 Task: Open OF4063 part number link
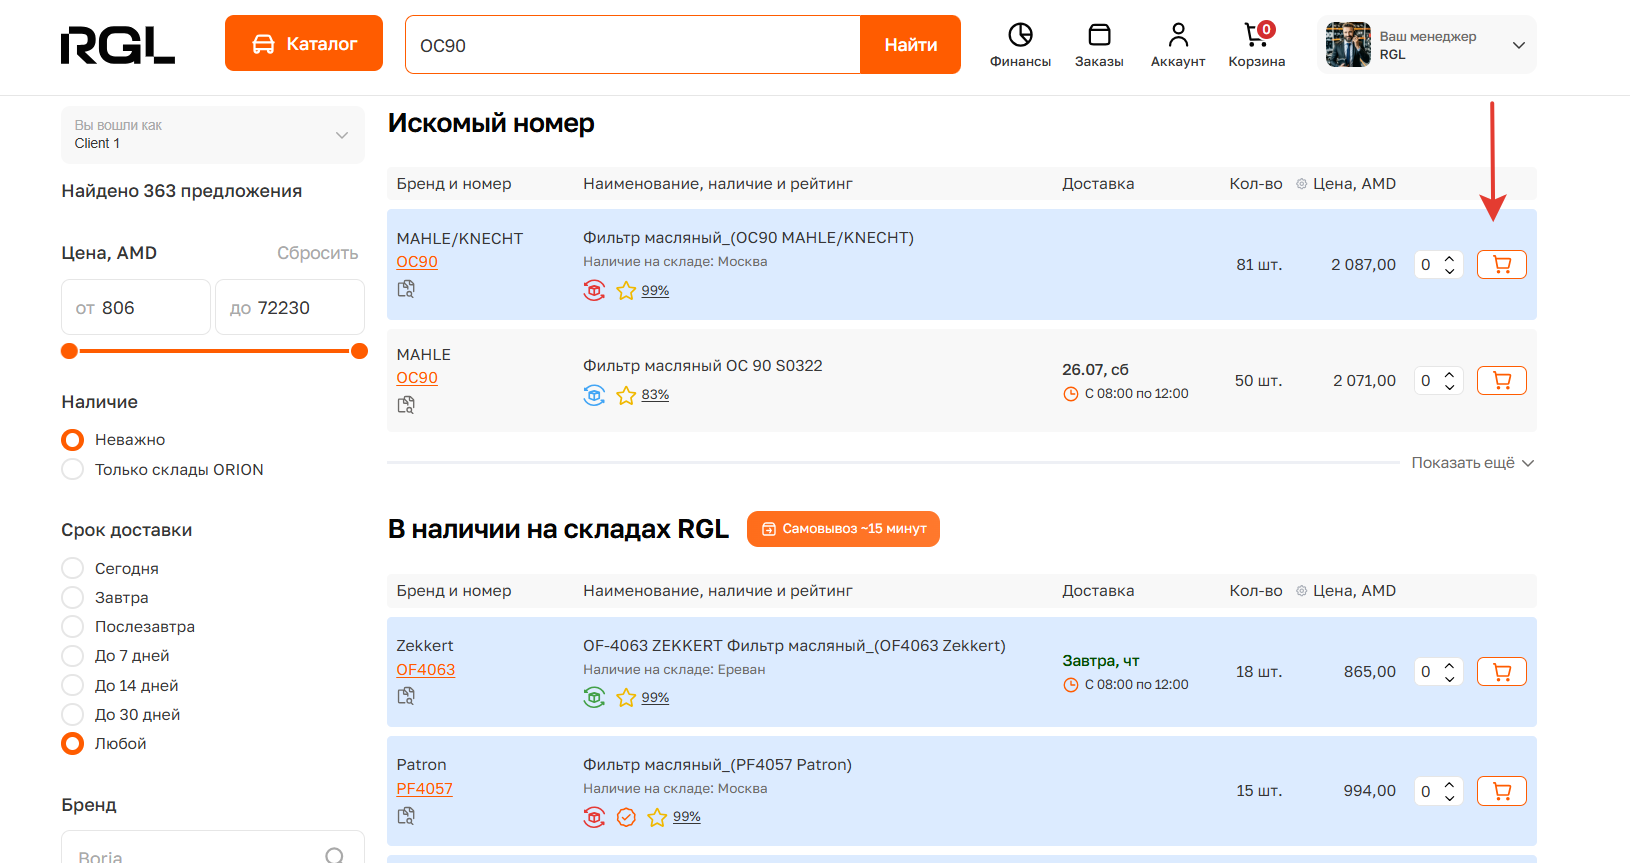click(x=426, y=670)
